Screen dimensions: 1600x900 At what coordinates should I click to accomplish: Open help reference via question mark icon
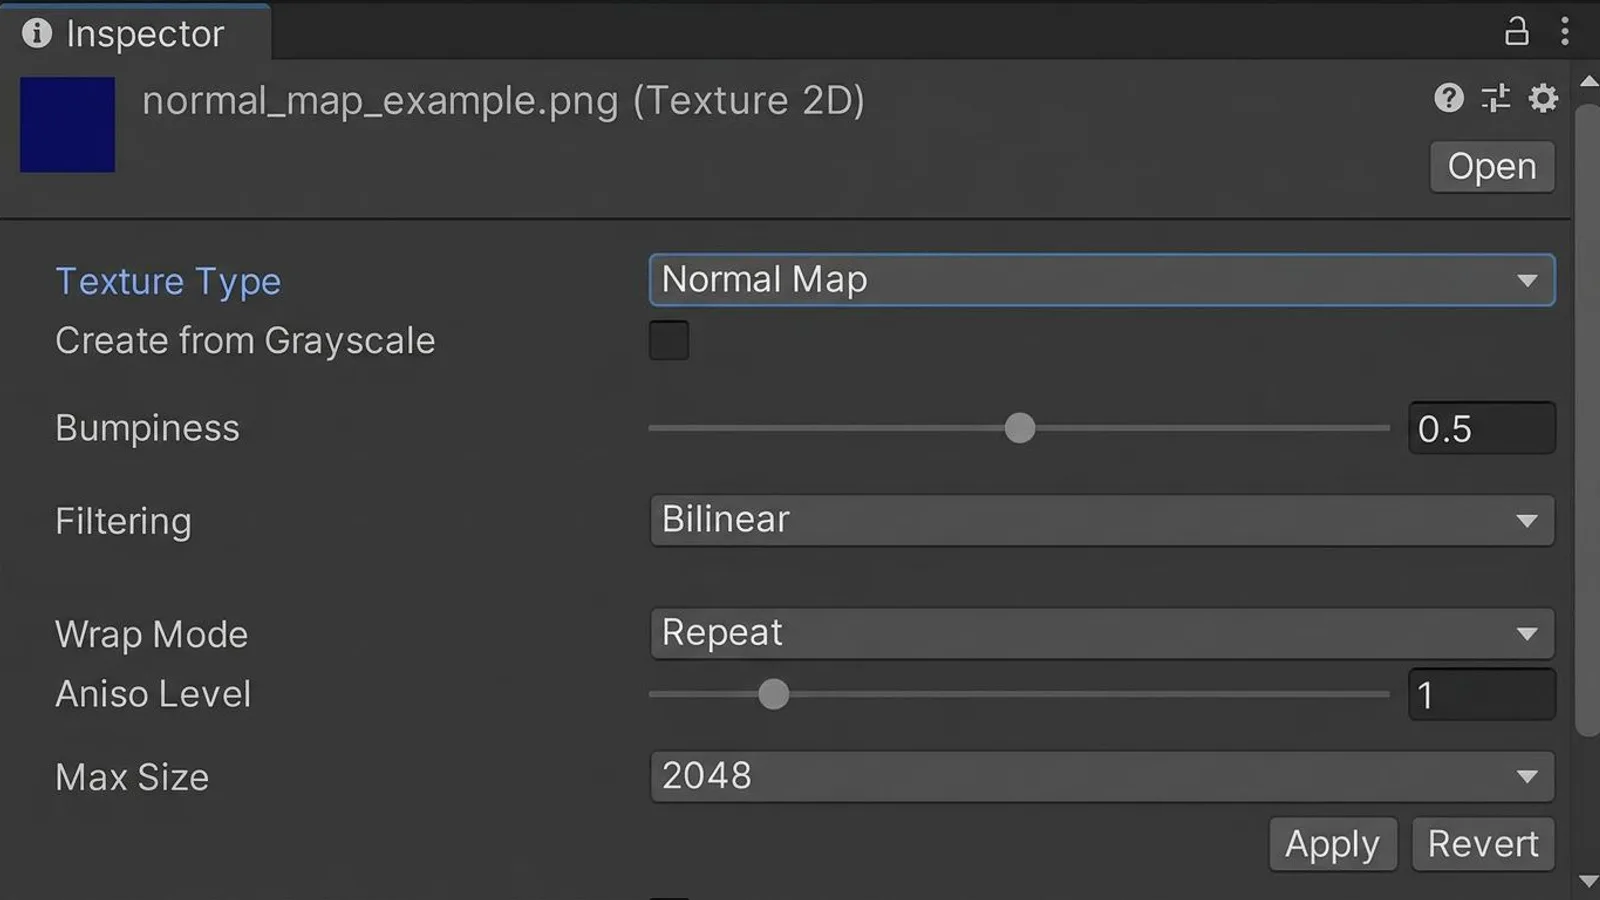pos(1448,98)
